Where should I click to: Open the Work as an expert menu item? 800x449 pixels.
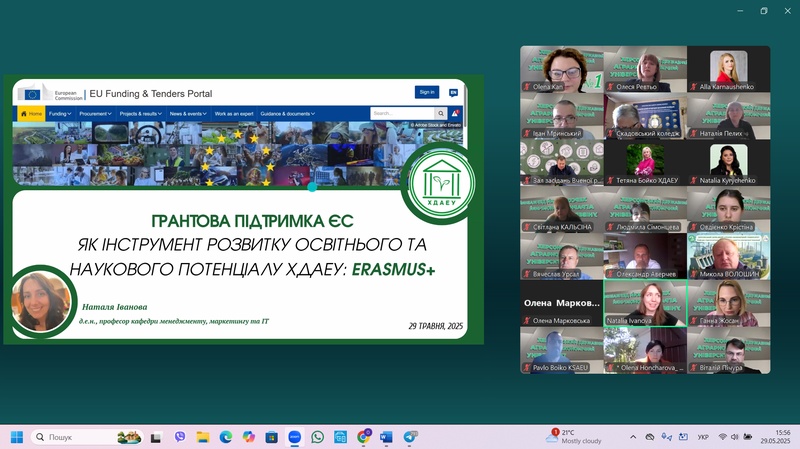234,114
